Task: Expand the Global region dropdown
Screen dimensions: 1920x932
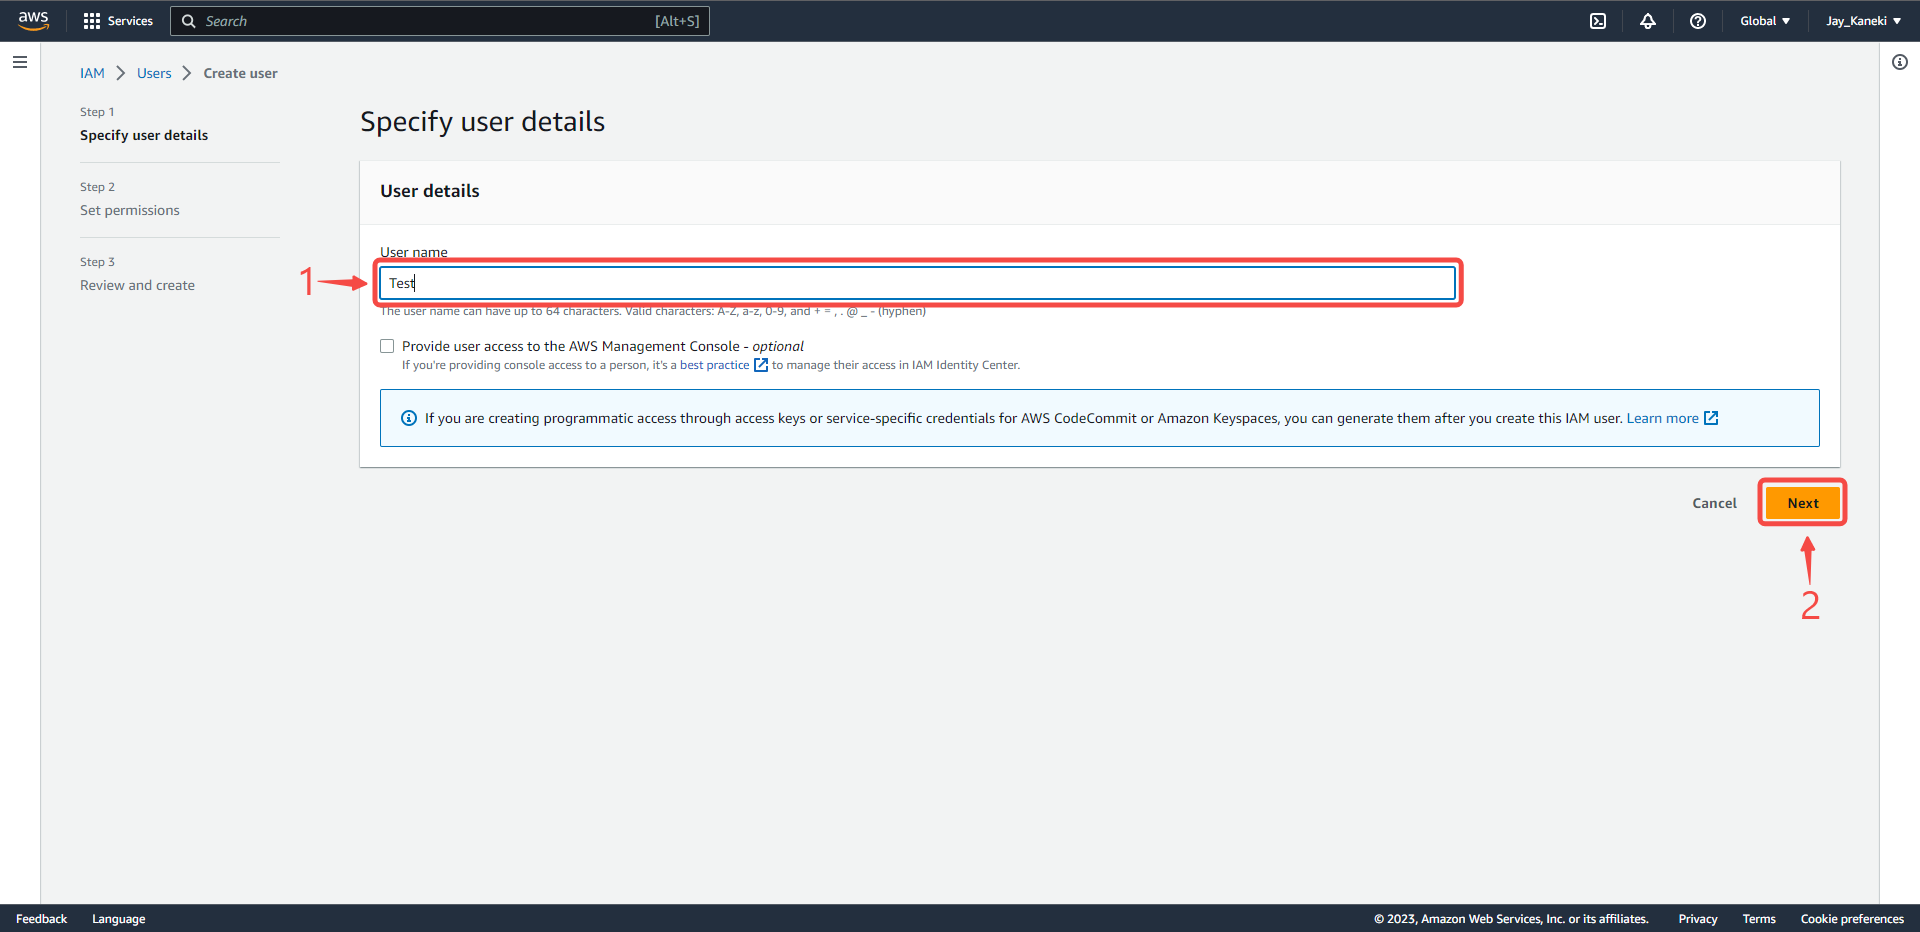Action: point(1765,21)
